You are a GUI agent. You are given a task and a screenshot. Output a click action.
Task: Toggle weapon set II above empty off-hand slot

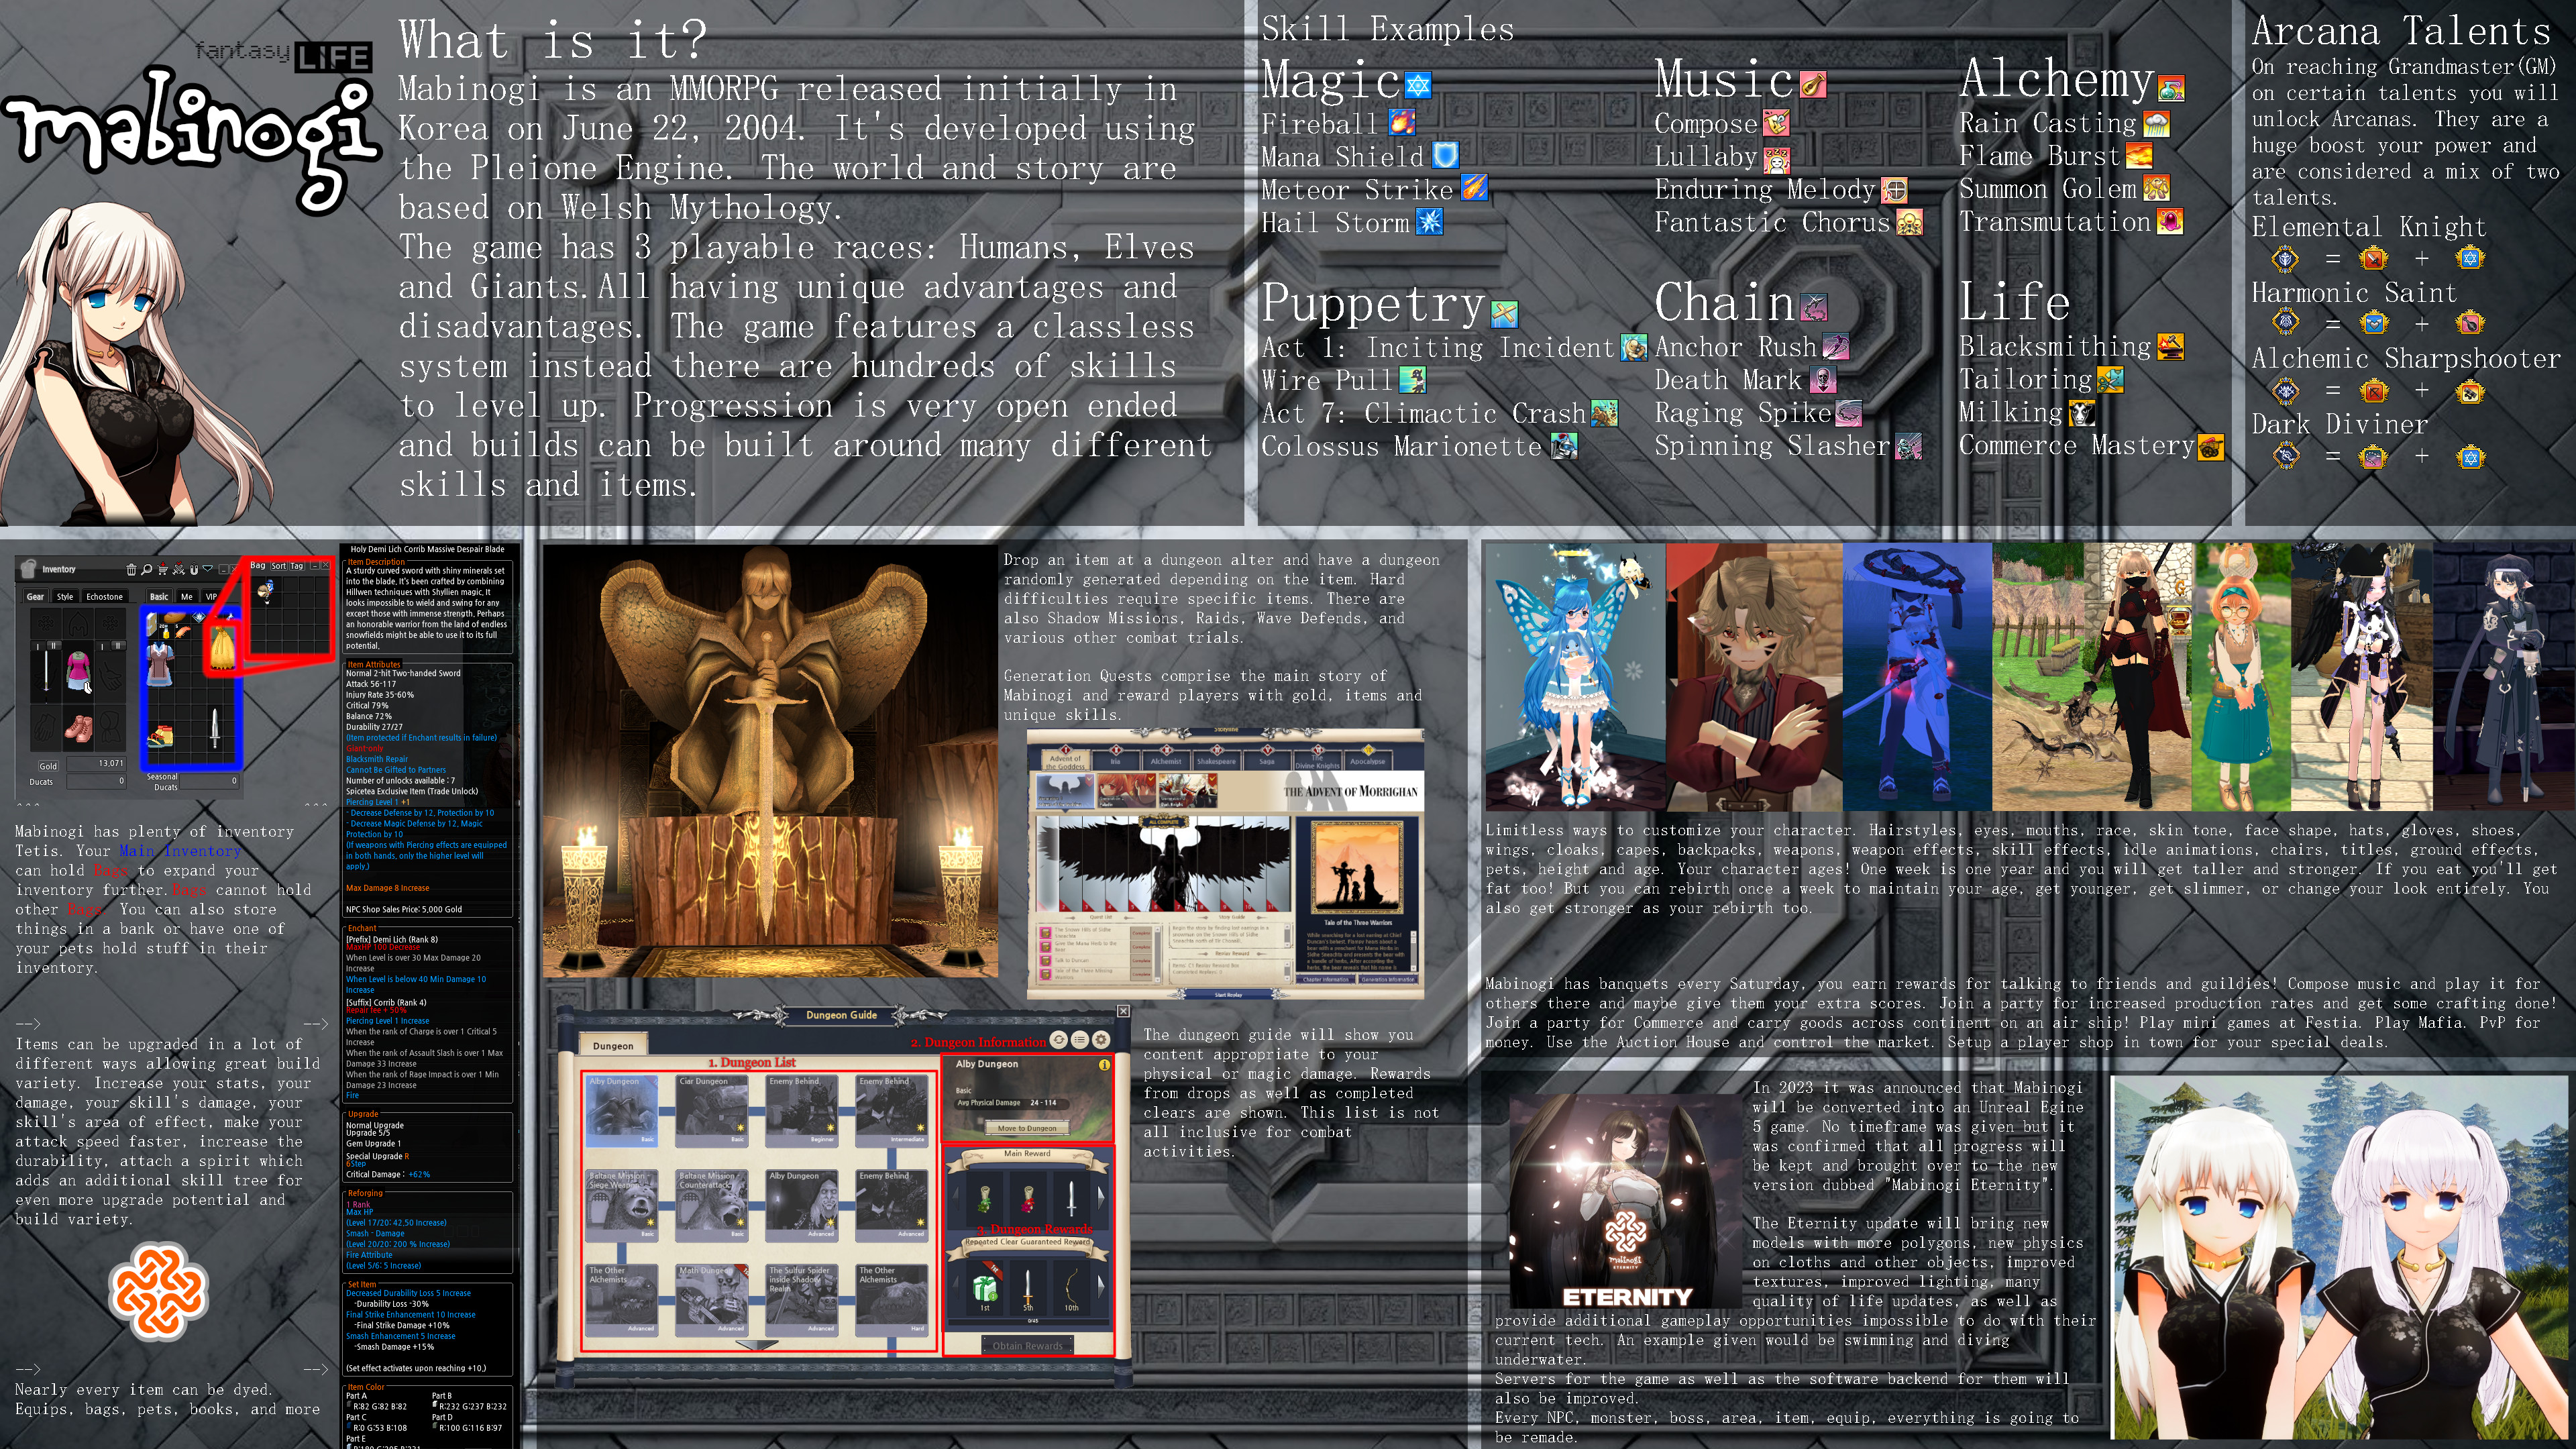coord(118,646)
